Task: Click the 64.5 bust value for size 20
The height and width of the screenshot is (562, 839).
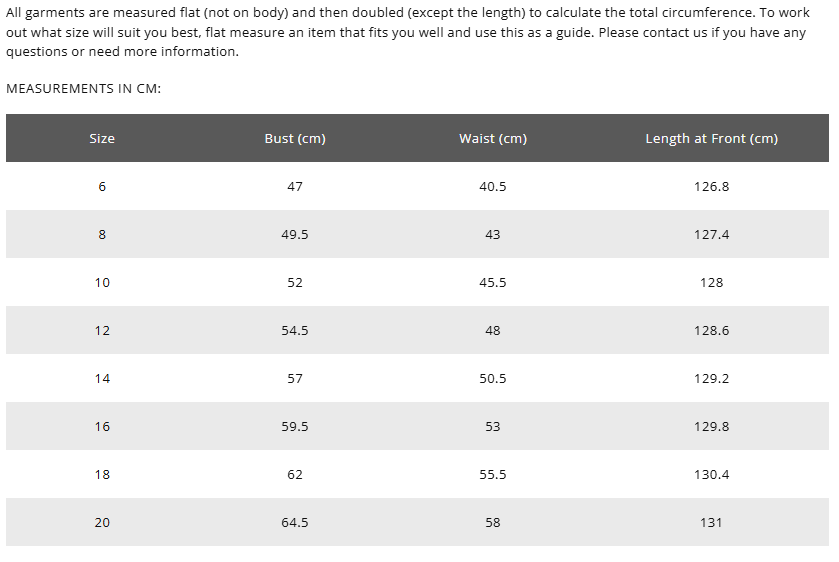Action: coord(295,522)
